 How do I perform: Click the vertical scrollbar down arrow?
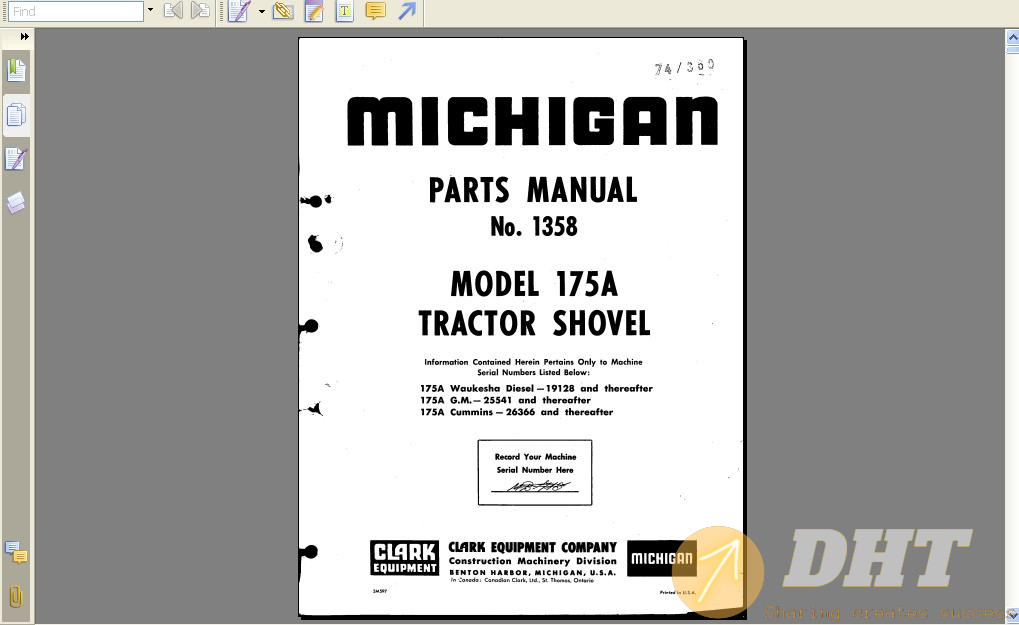coord(1013,614)
